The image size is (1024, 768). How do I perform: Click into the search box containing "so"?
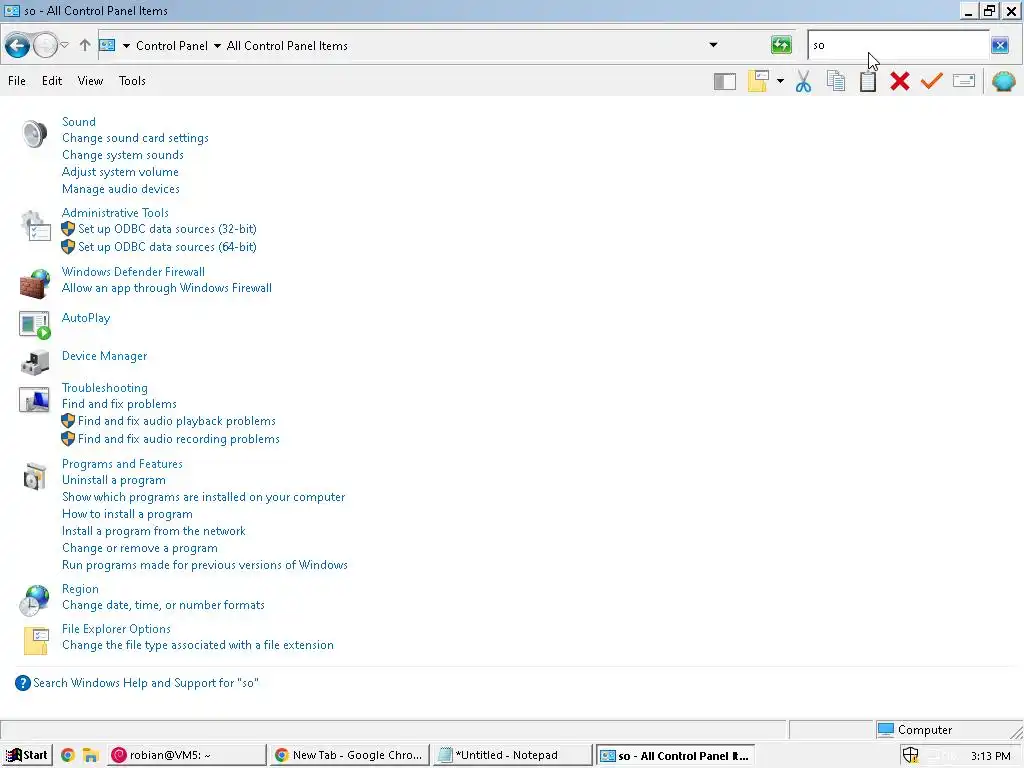(898, 45)
